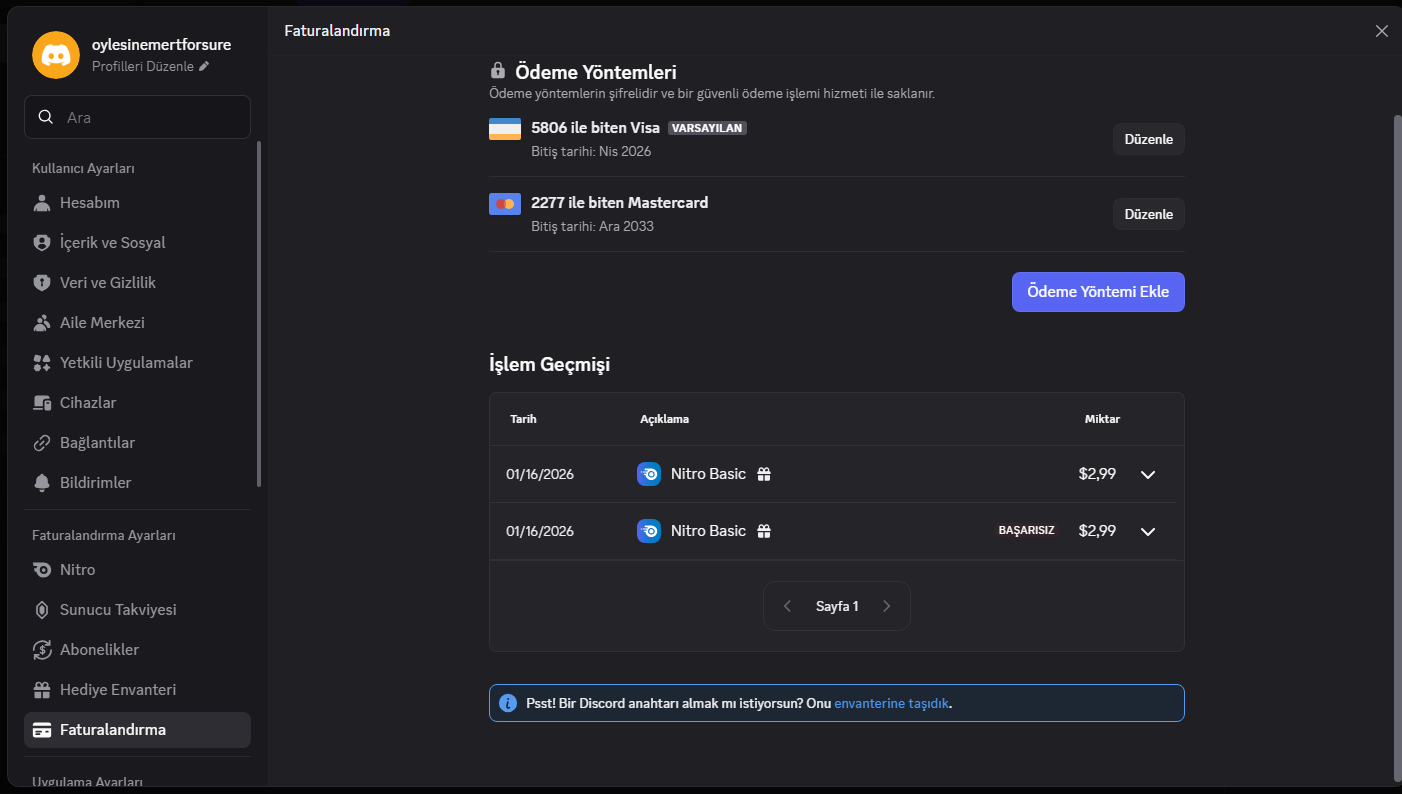This screenshot has width=1402, height=794.
Task: Click the Ödeme Yöntemi Ekle button
Action: (1098, 292)
